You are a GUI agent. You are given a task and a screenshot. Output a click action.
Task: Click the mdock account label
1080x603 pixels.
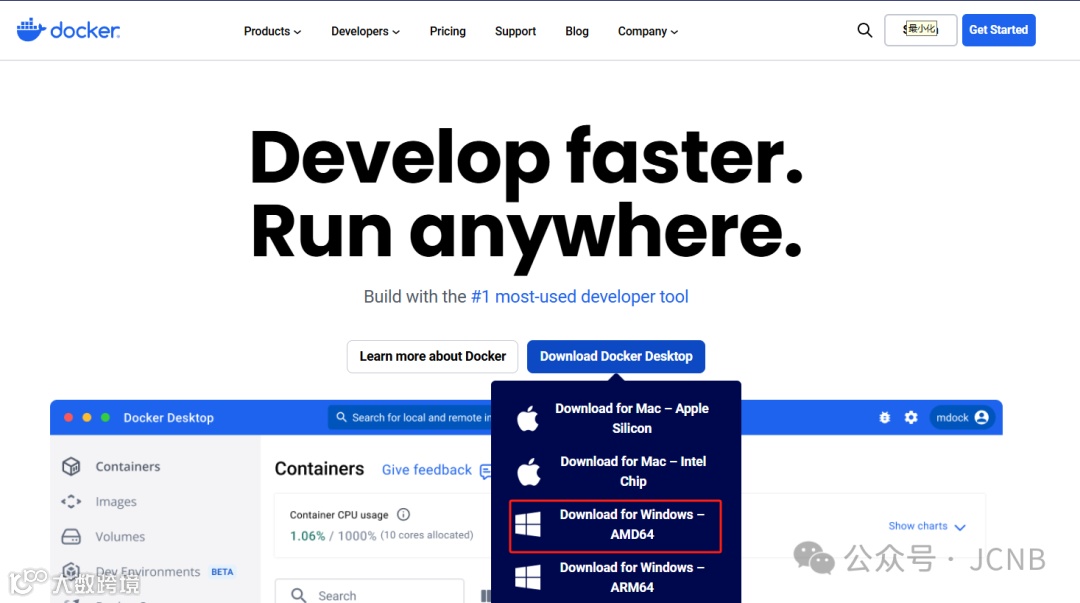(952, 418)
